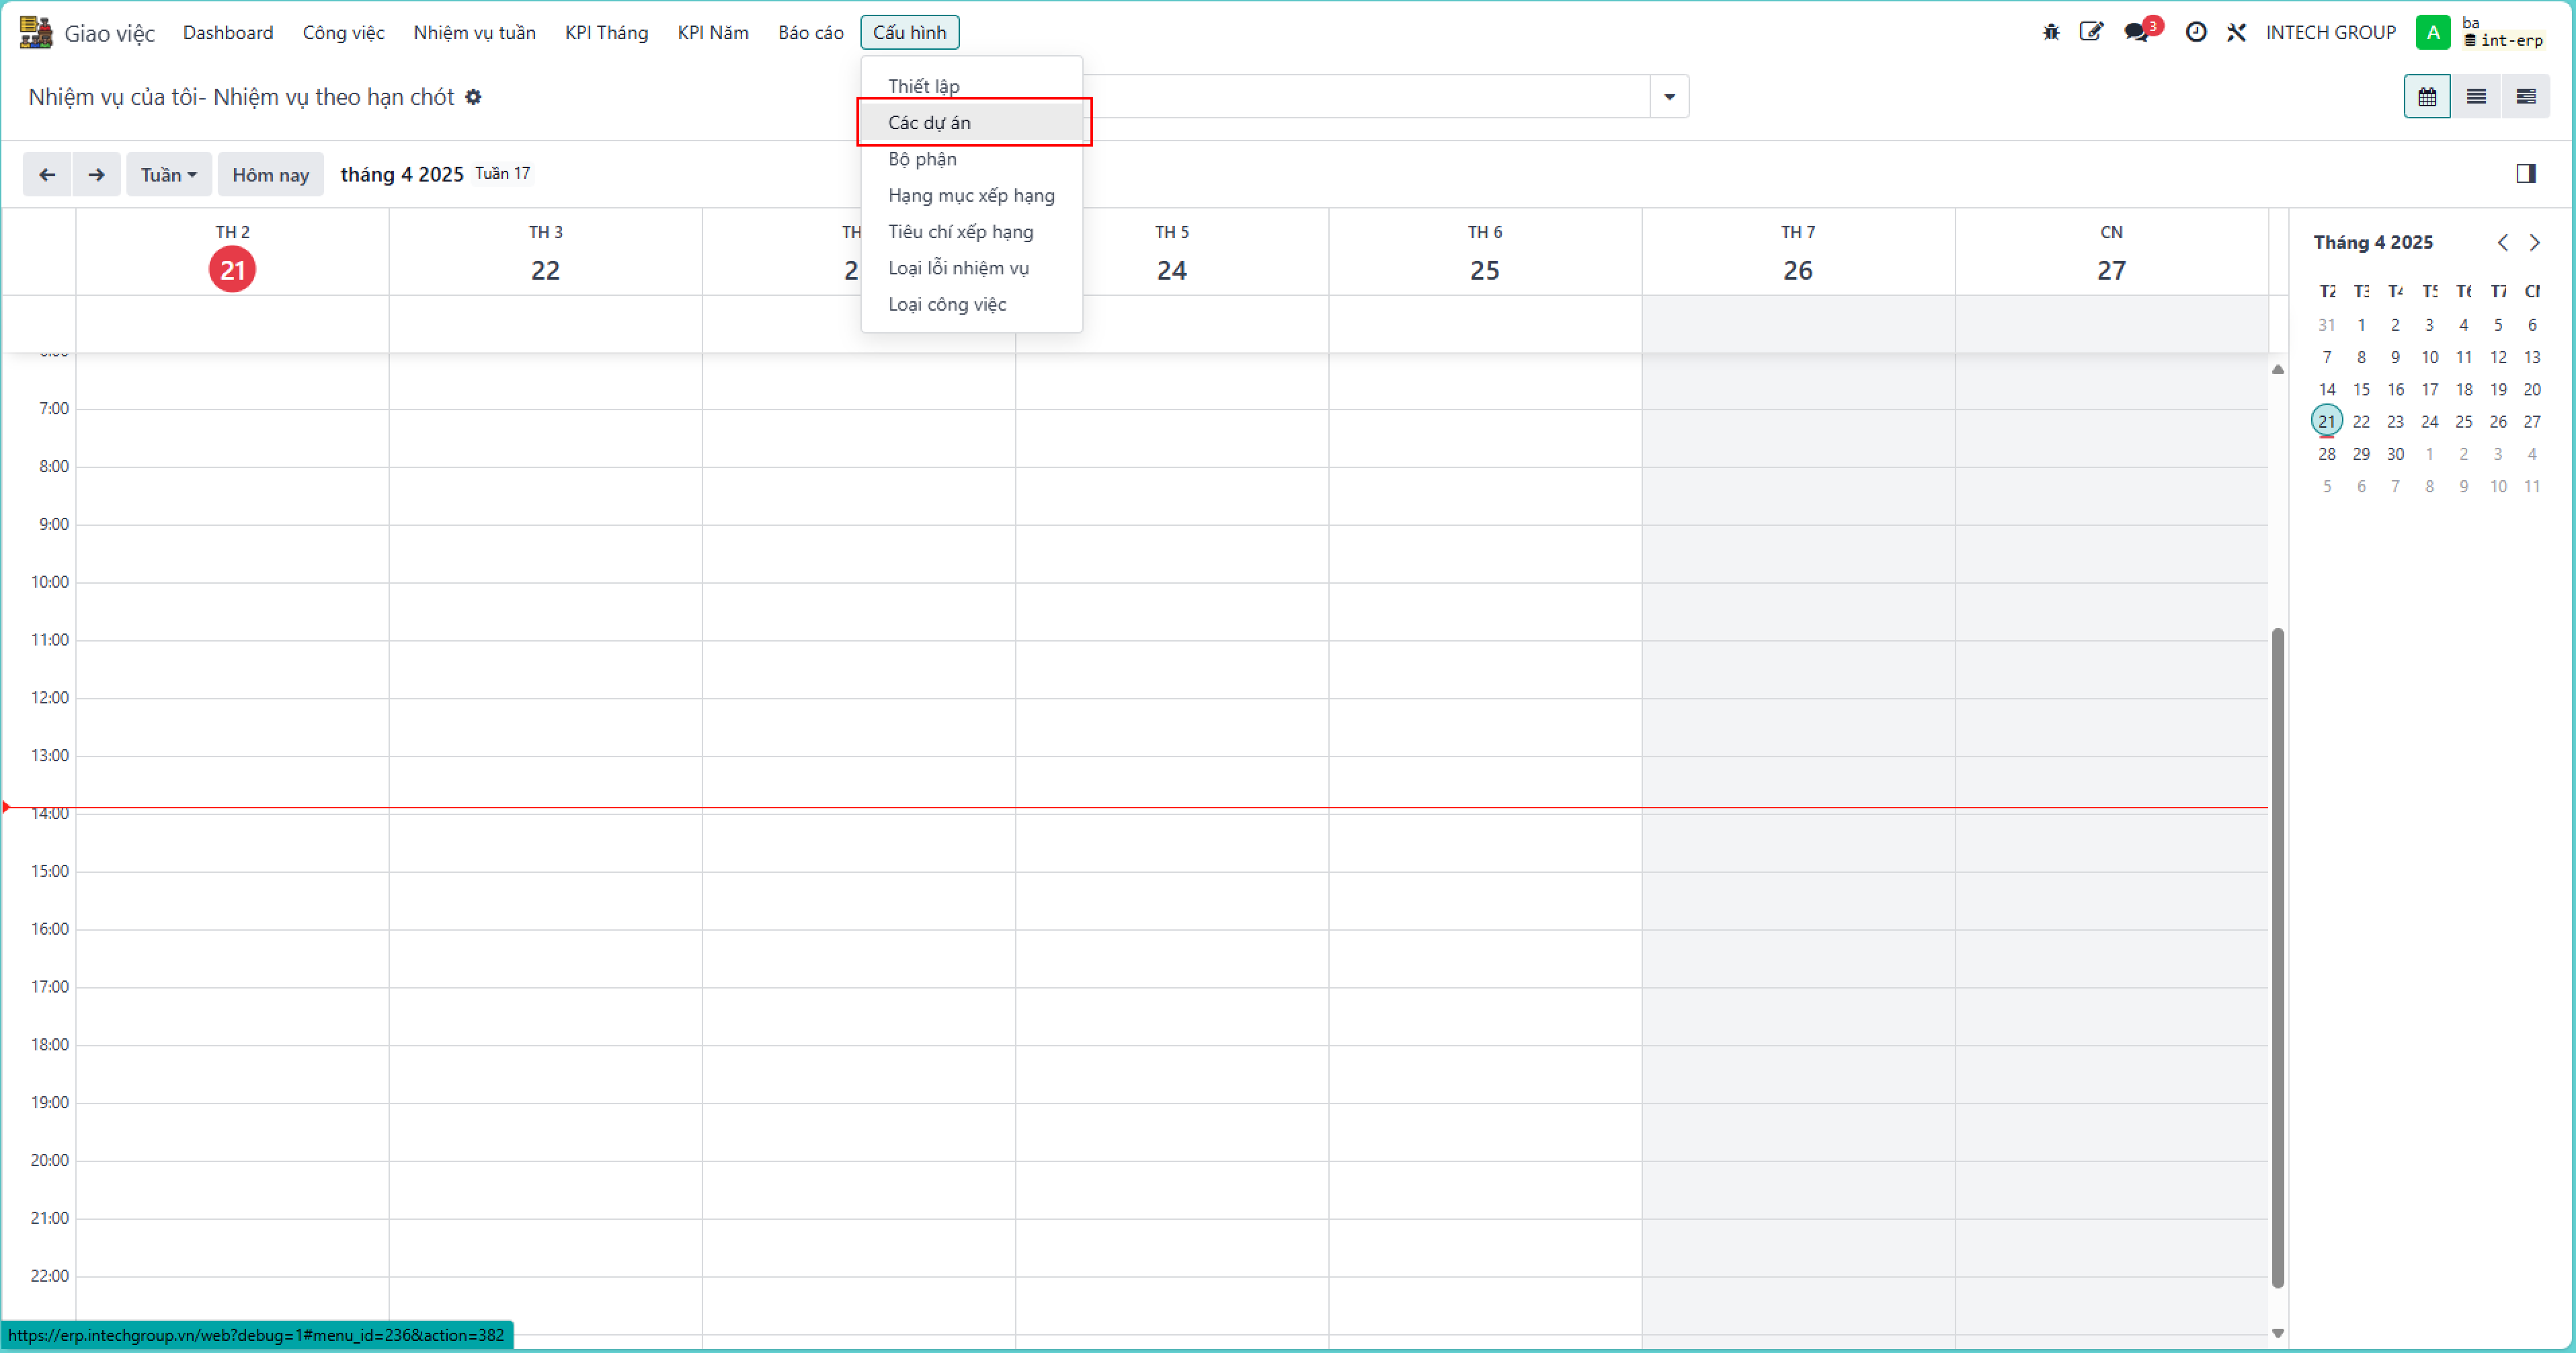Switch to calendar view
This screenshot has height=1353, width=2576.
pos(2427,97)
